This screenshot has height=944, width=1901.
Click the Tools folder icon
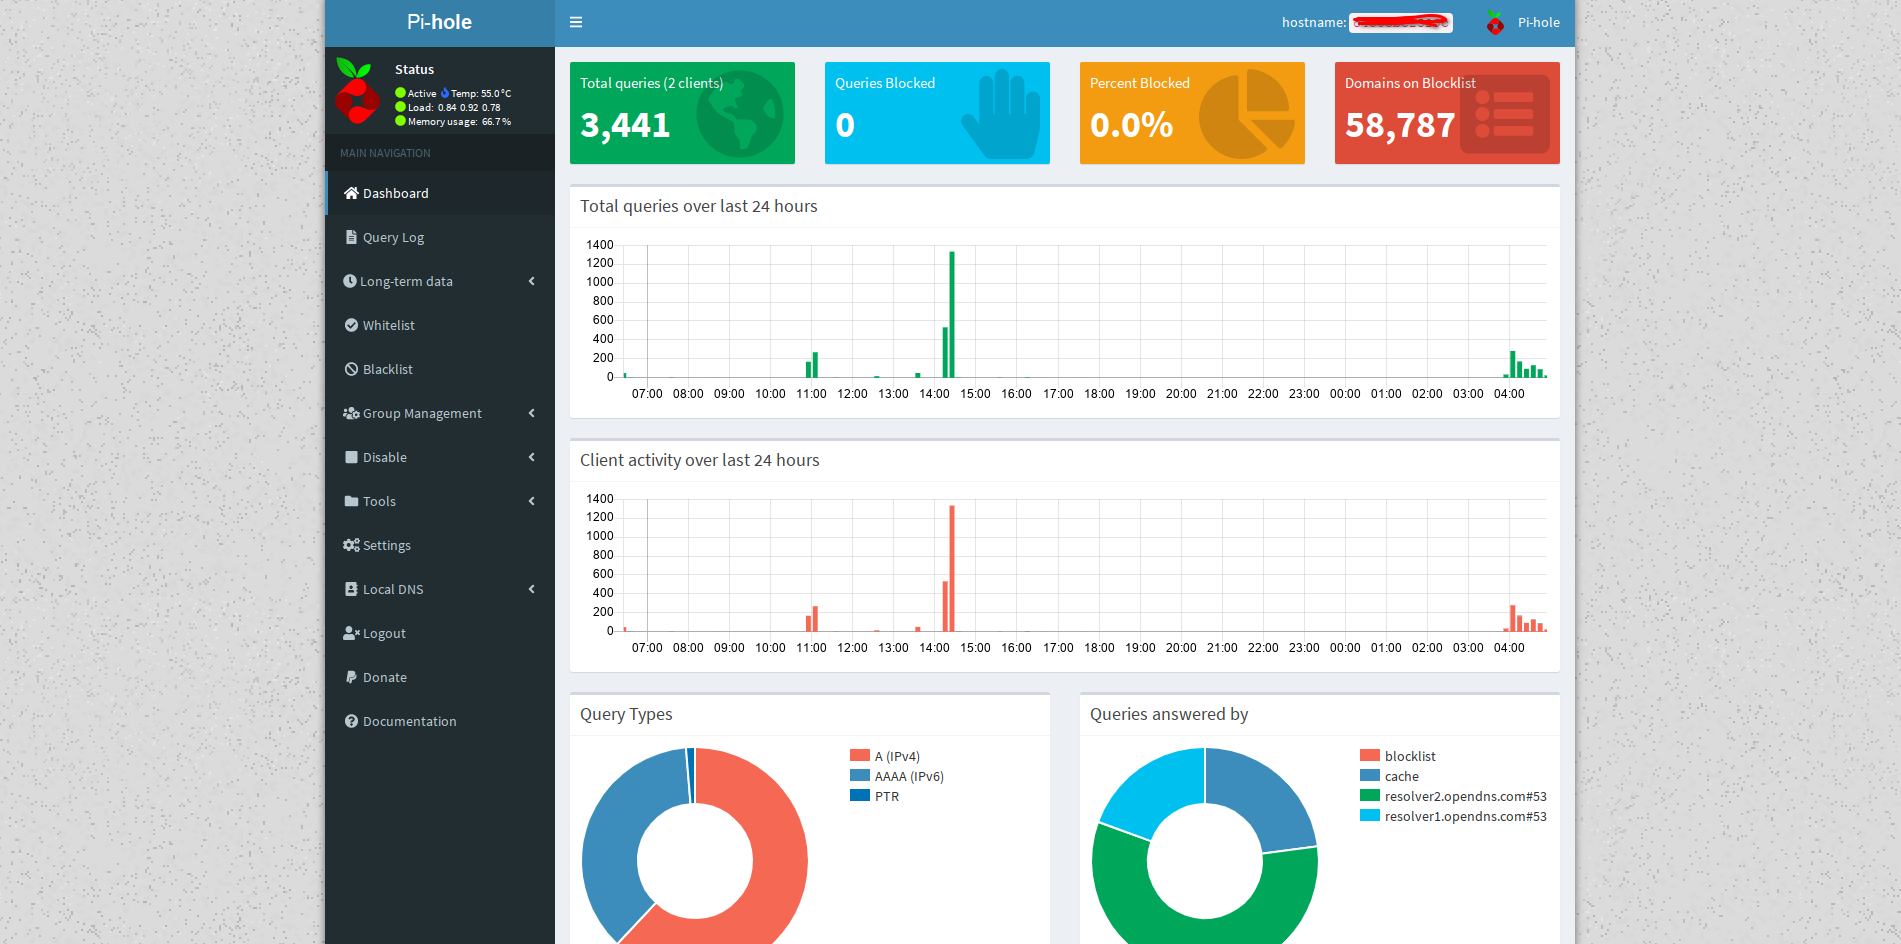coord(351,501)
